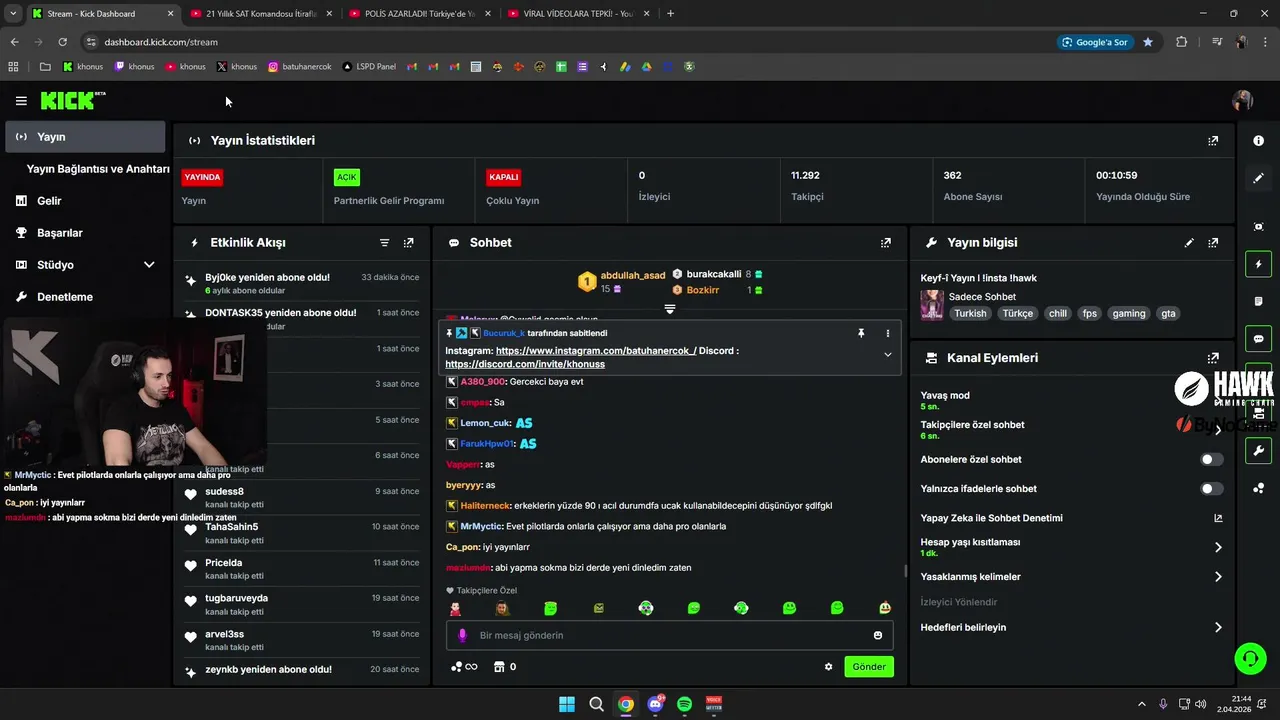
Task: Click the lightning bolt icon in right sidebar
Action: [1258, 264]
